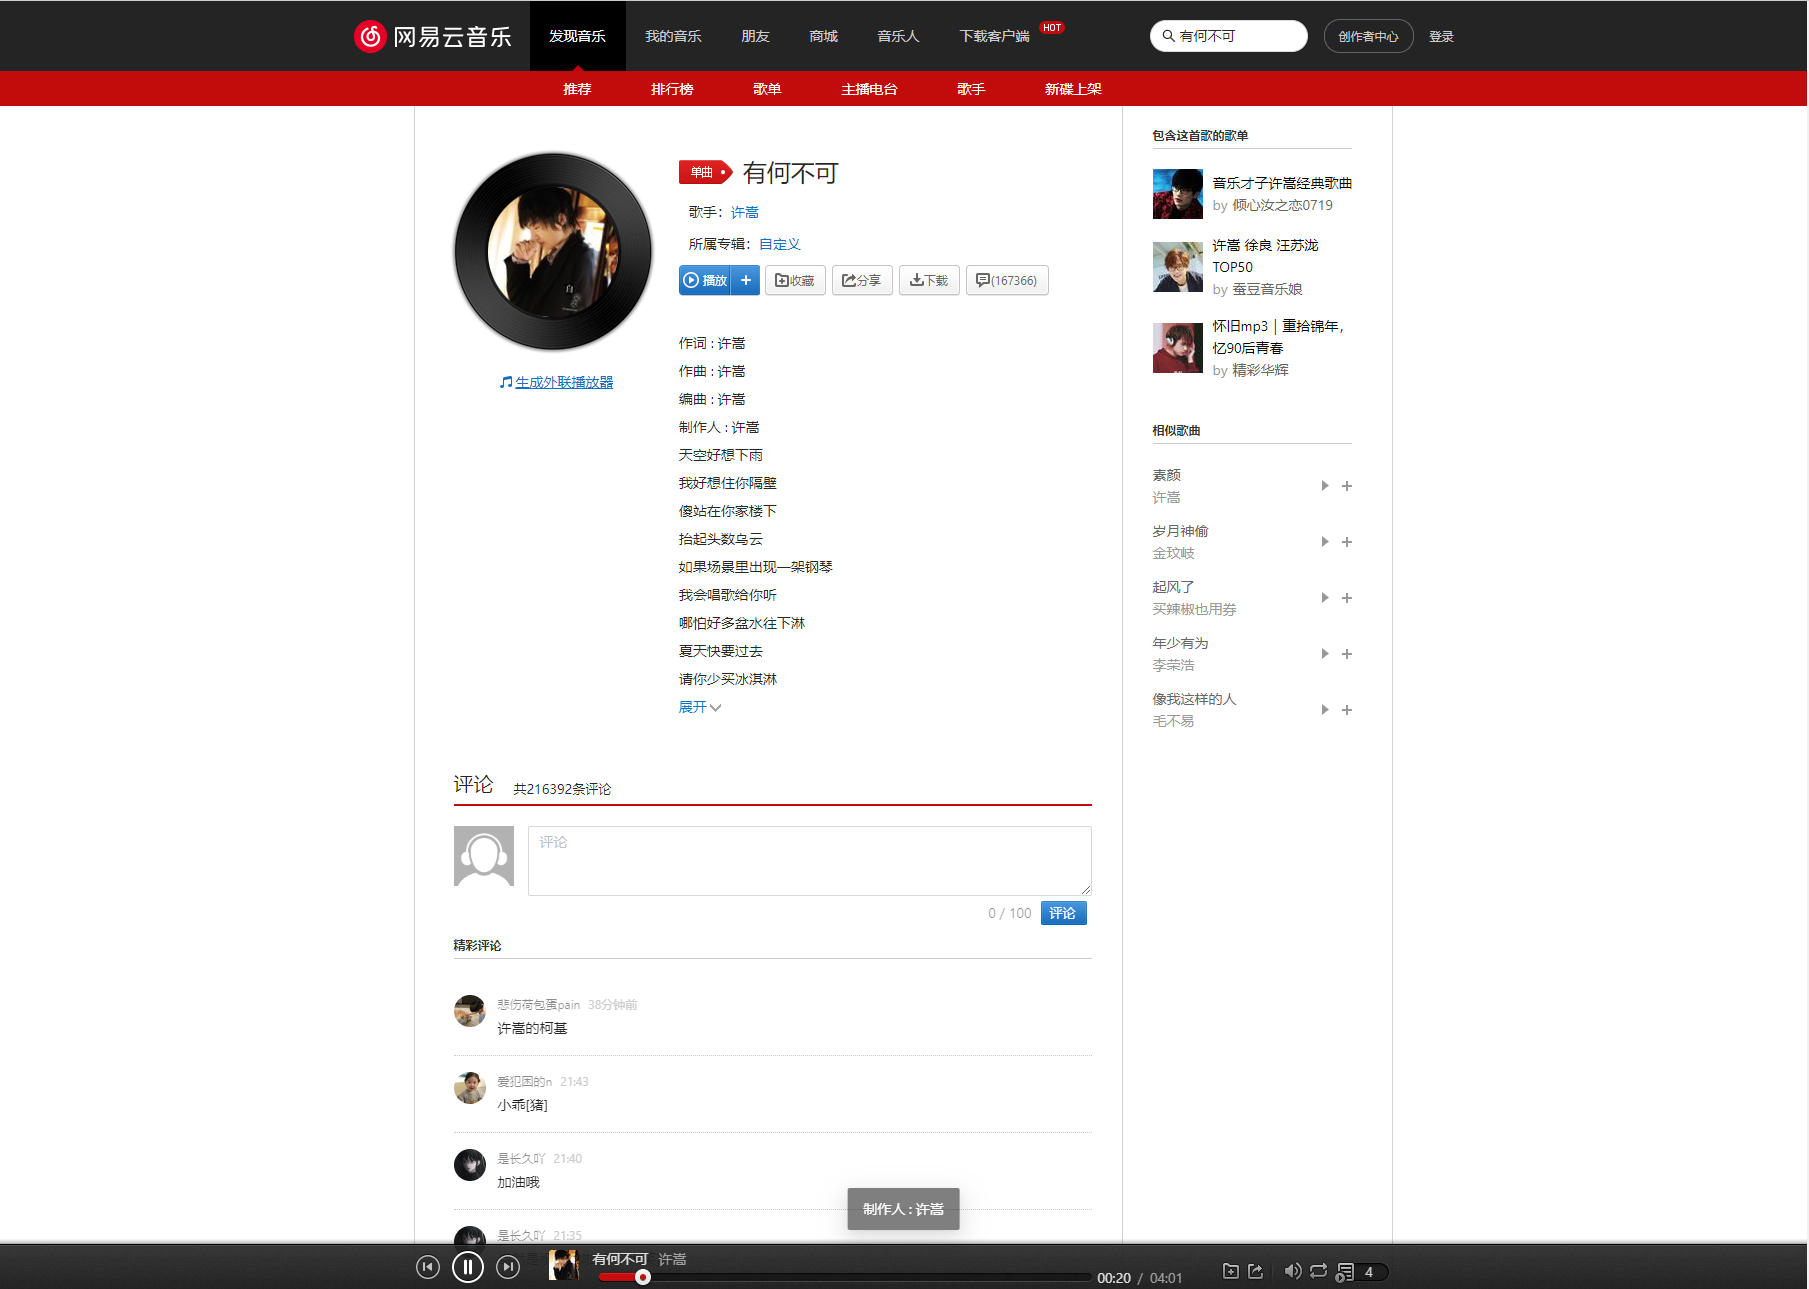Toggle the loop mode icon
Screen dimensions: 1809x1289
[x=1319, y=1271]
